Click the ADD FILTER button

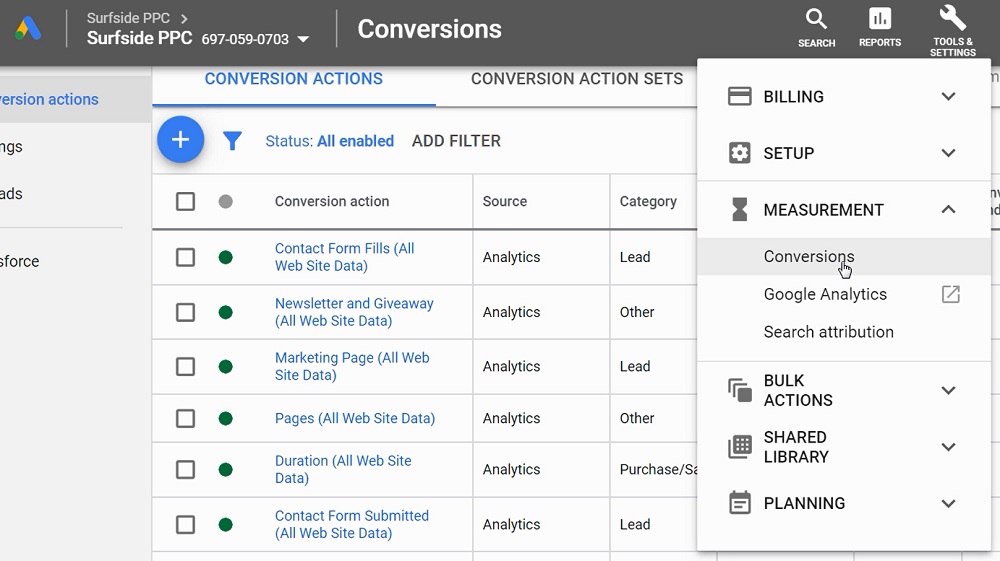point(456,141)
